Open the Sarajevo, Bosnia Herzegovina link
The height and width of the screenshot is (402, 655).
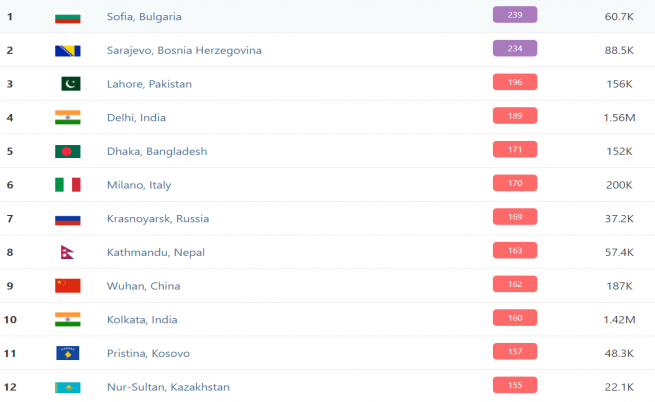click(x=184, y=51)
